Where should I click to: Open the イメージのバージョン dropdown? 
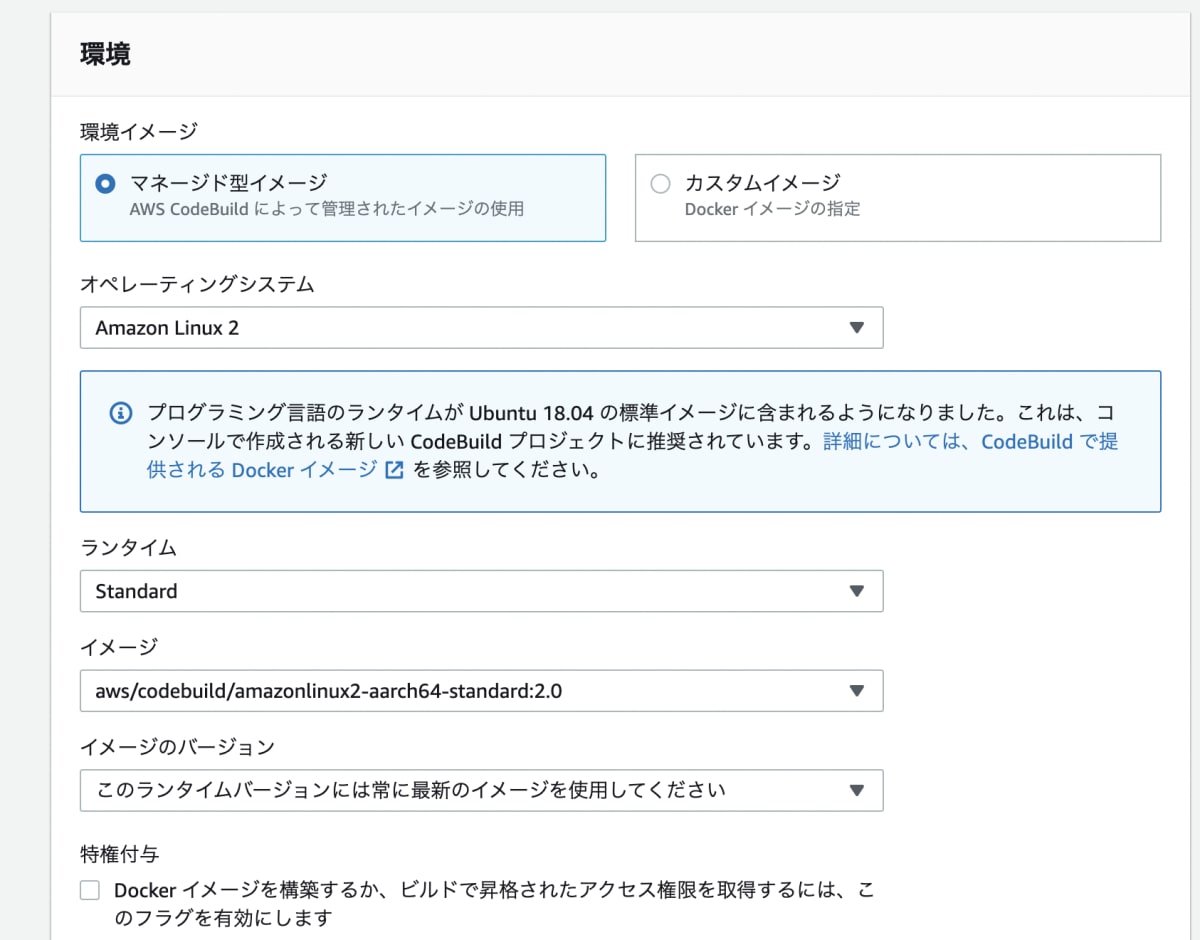tap(481, 790)
